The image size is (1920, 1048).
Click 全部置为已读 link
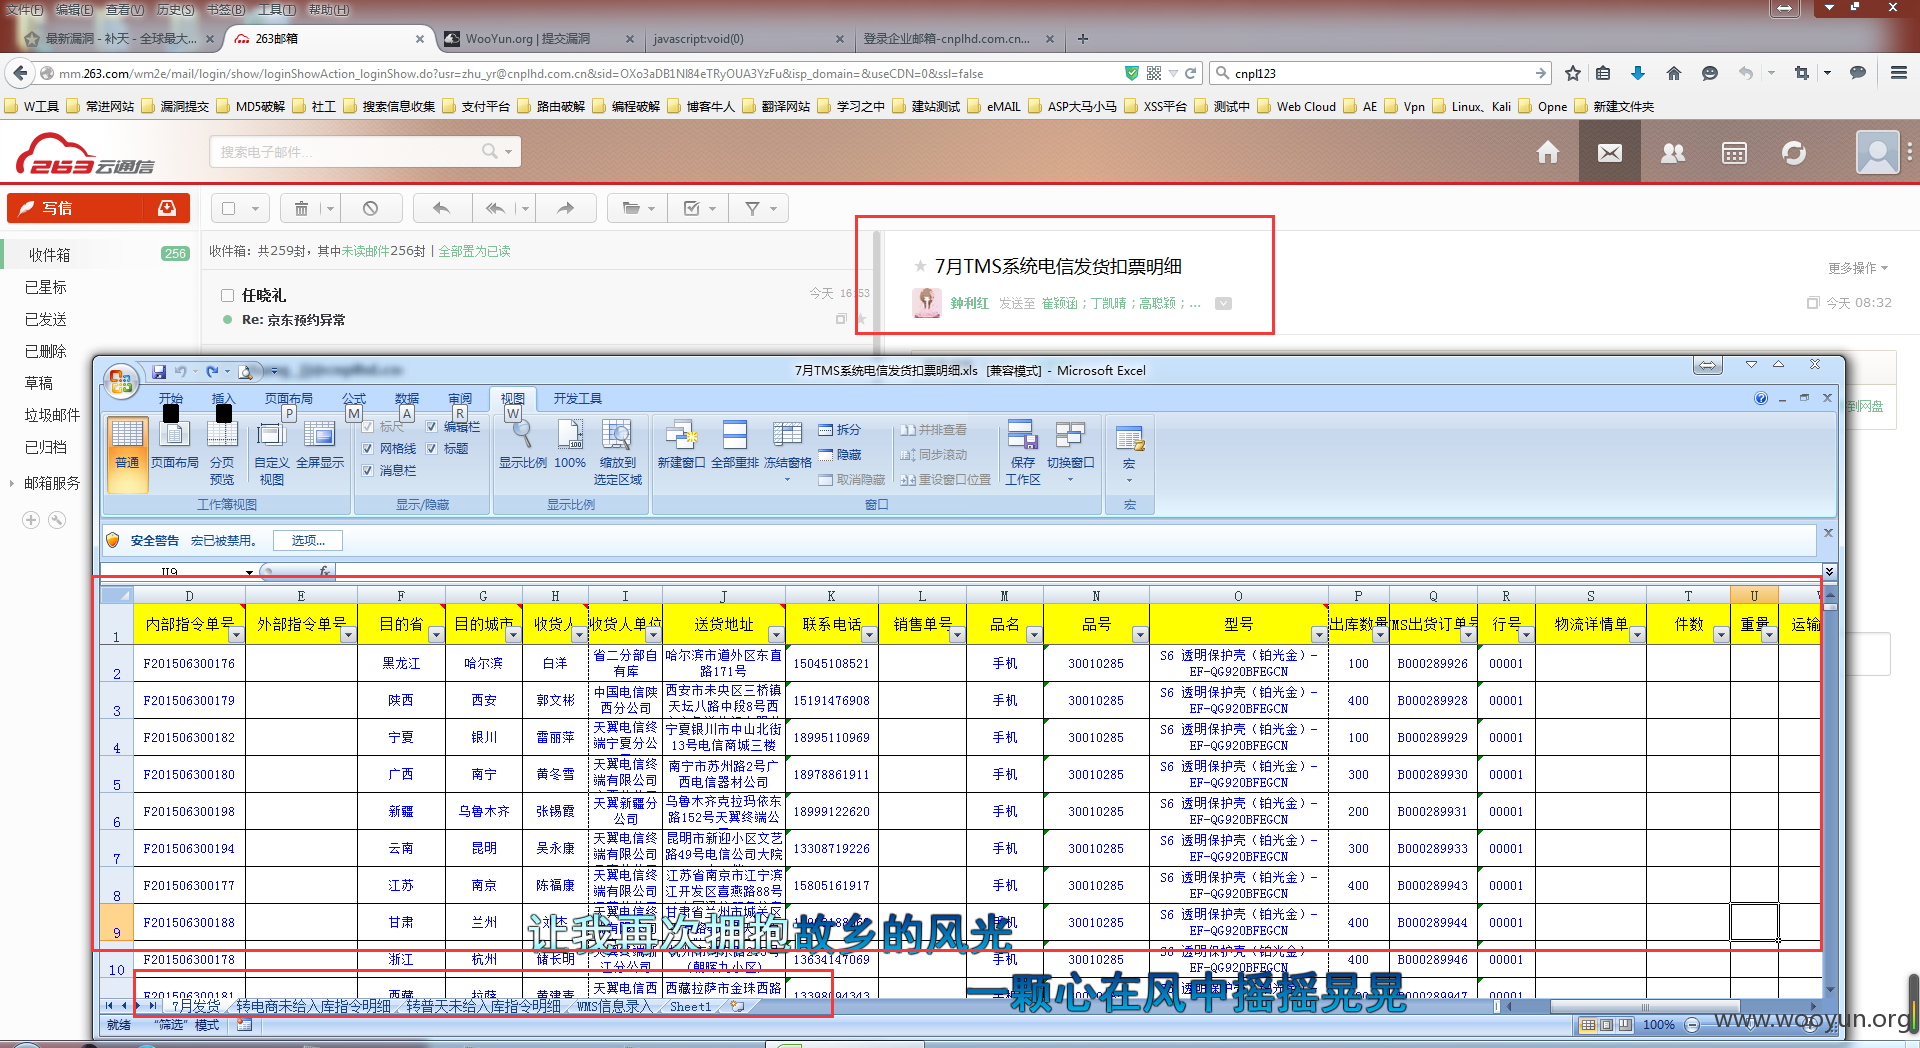click(475, 251)
